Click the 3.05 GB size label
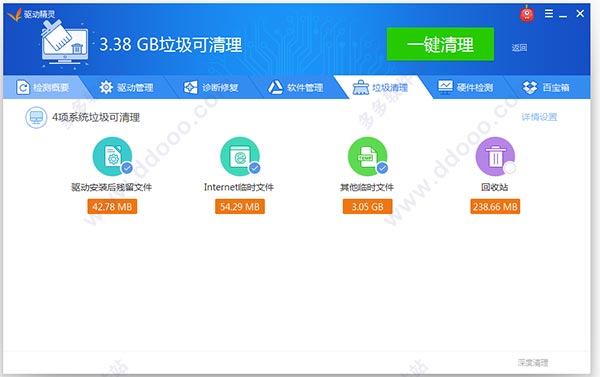This screenshot has width=600, height=377. 367,207
